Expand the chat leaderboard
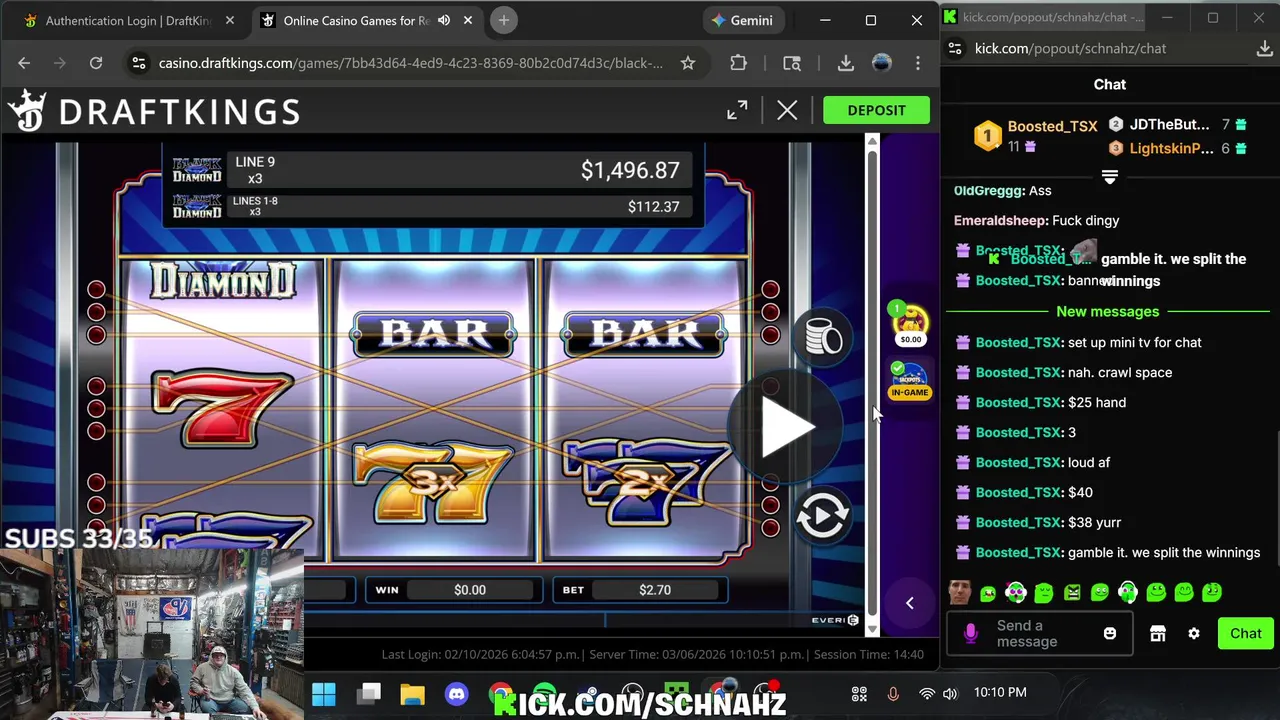The height and width of the screenshot is (720, 1280). pyautogui.click(x=1110, y=177)
